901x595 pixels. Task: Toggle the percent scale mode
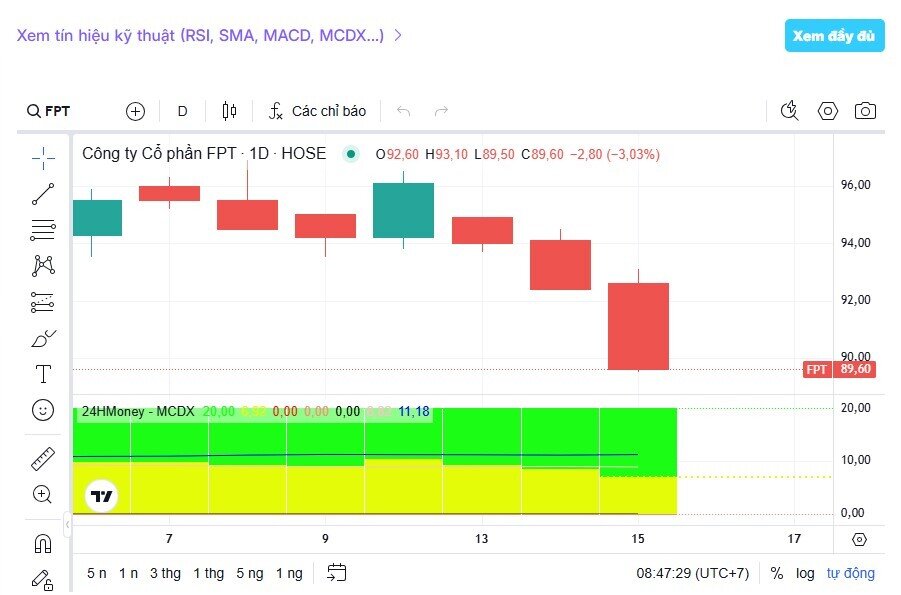(x=776, y=573)
